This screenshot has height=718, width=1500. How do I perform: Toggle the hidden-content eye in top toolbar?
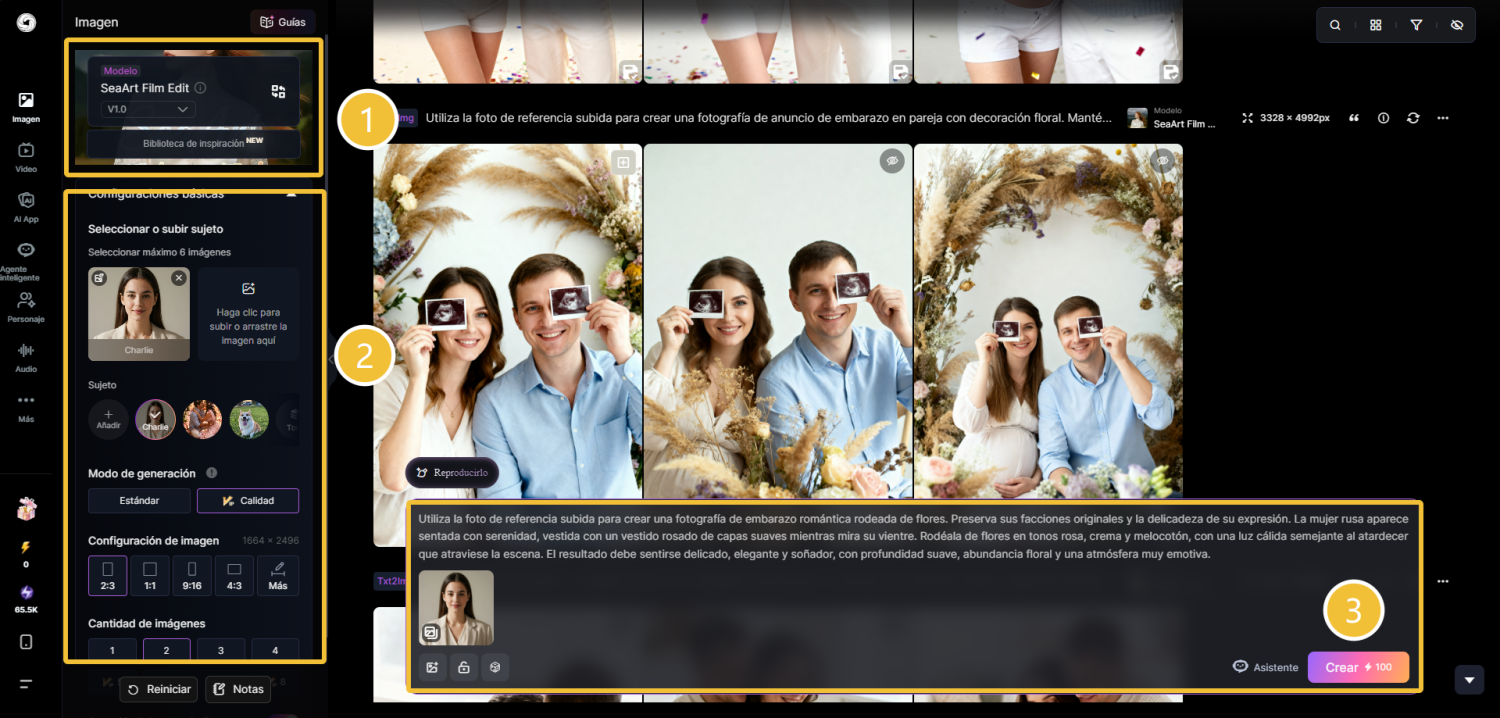pyautogui.click(x=1457, y=24)
